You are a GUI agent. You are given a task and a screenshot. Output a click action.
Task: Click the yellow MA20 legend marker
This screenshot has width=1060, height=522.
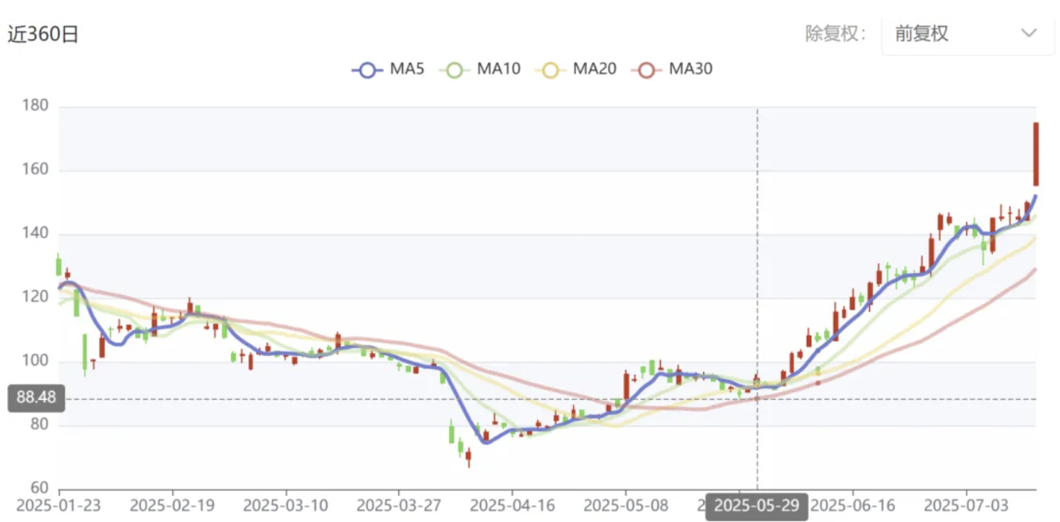pyautogui.click(x=552, y=70)
